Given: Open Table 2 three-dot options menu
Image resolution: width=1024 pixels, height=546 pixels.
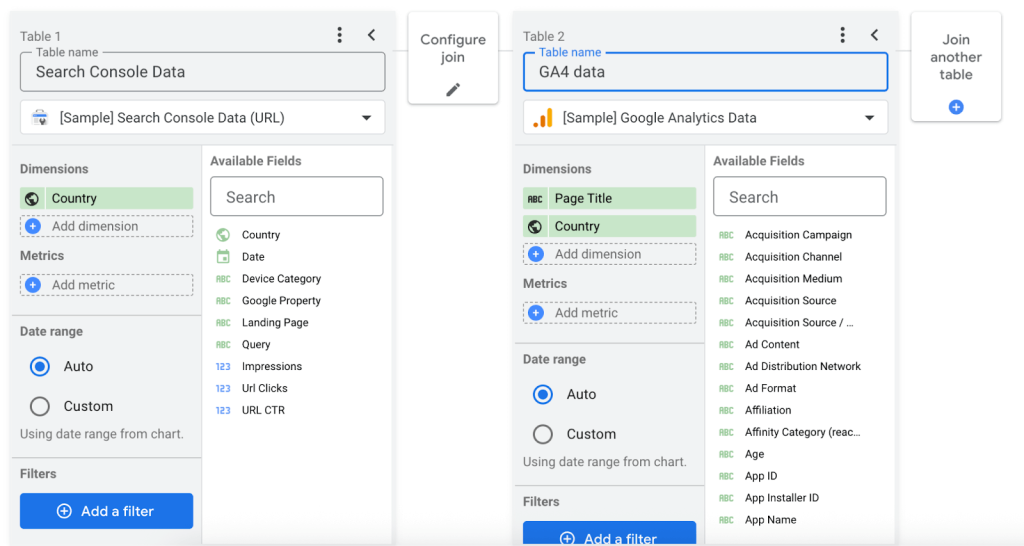Looking at the screenshot, I should pos(842,35).
